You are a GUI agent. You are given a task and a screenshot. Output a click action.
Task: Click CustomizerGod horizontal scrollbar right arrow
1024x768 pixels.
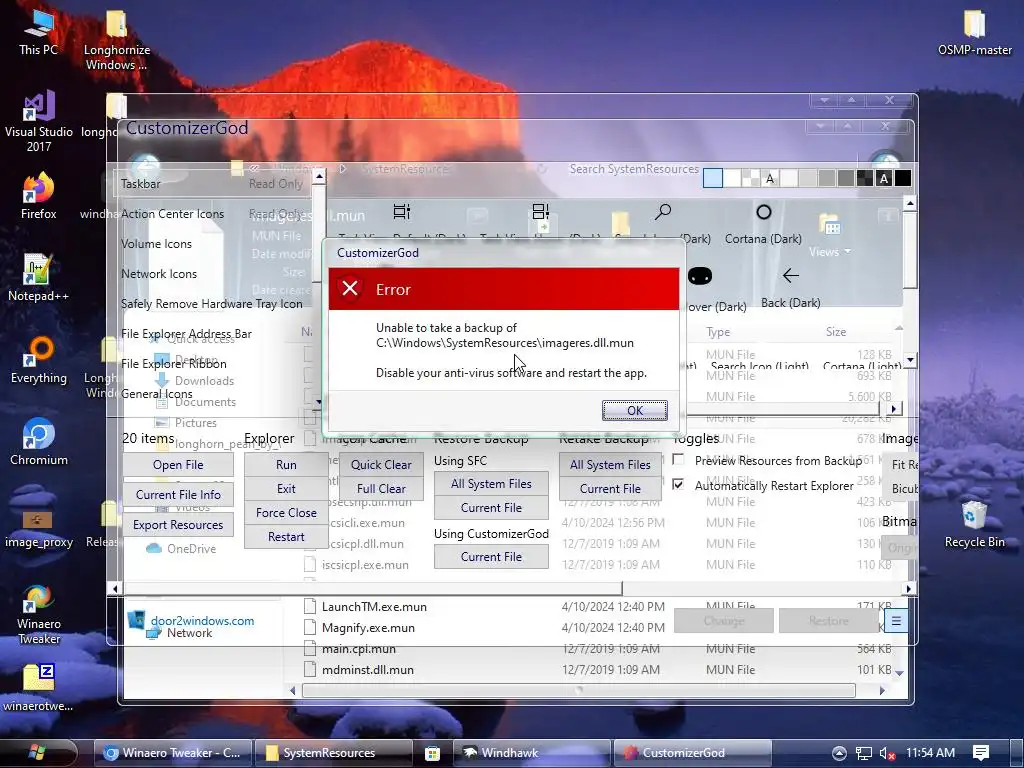[x=908, y=588]
